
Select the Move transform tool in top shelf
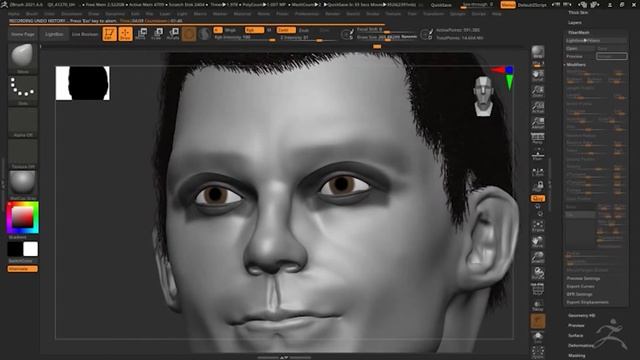click(141, 34)
